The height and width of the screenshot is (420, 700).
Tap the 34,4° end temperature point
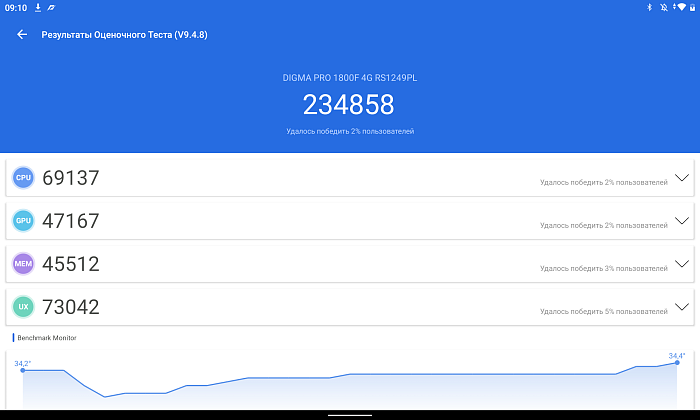(677, 362)
